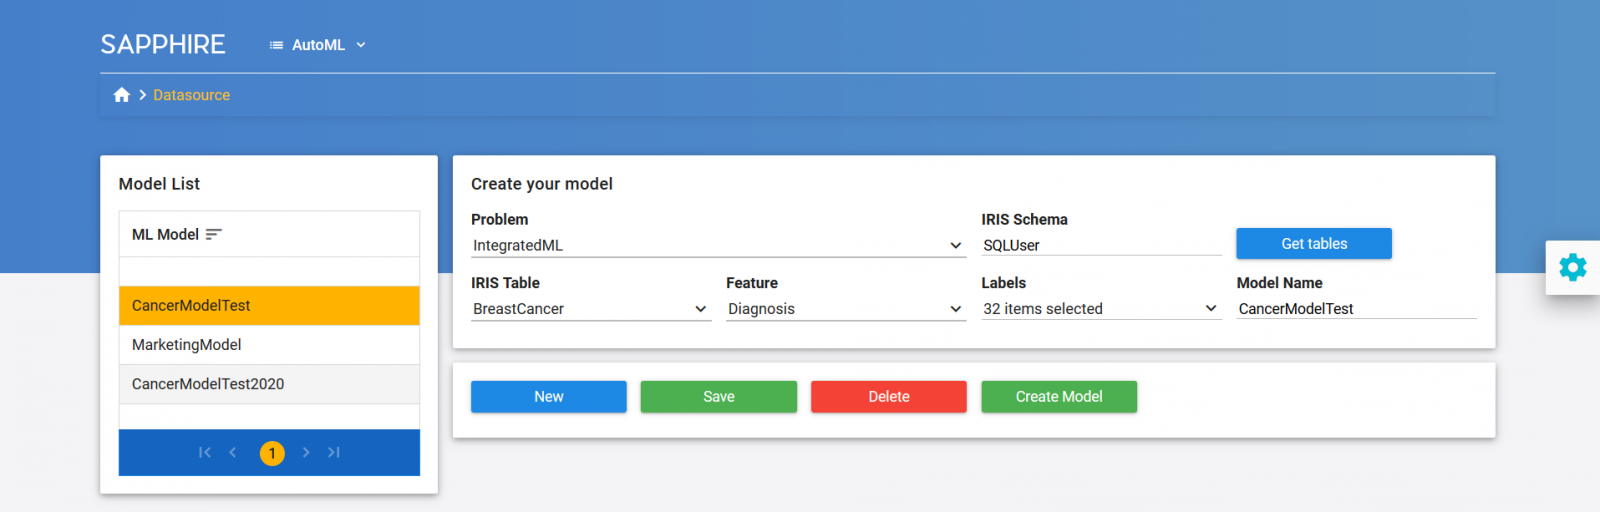Click the list icon beside AutoML

click(276, 45)
